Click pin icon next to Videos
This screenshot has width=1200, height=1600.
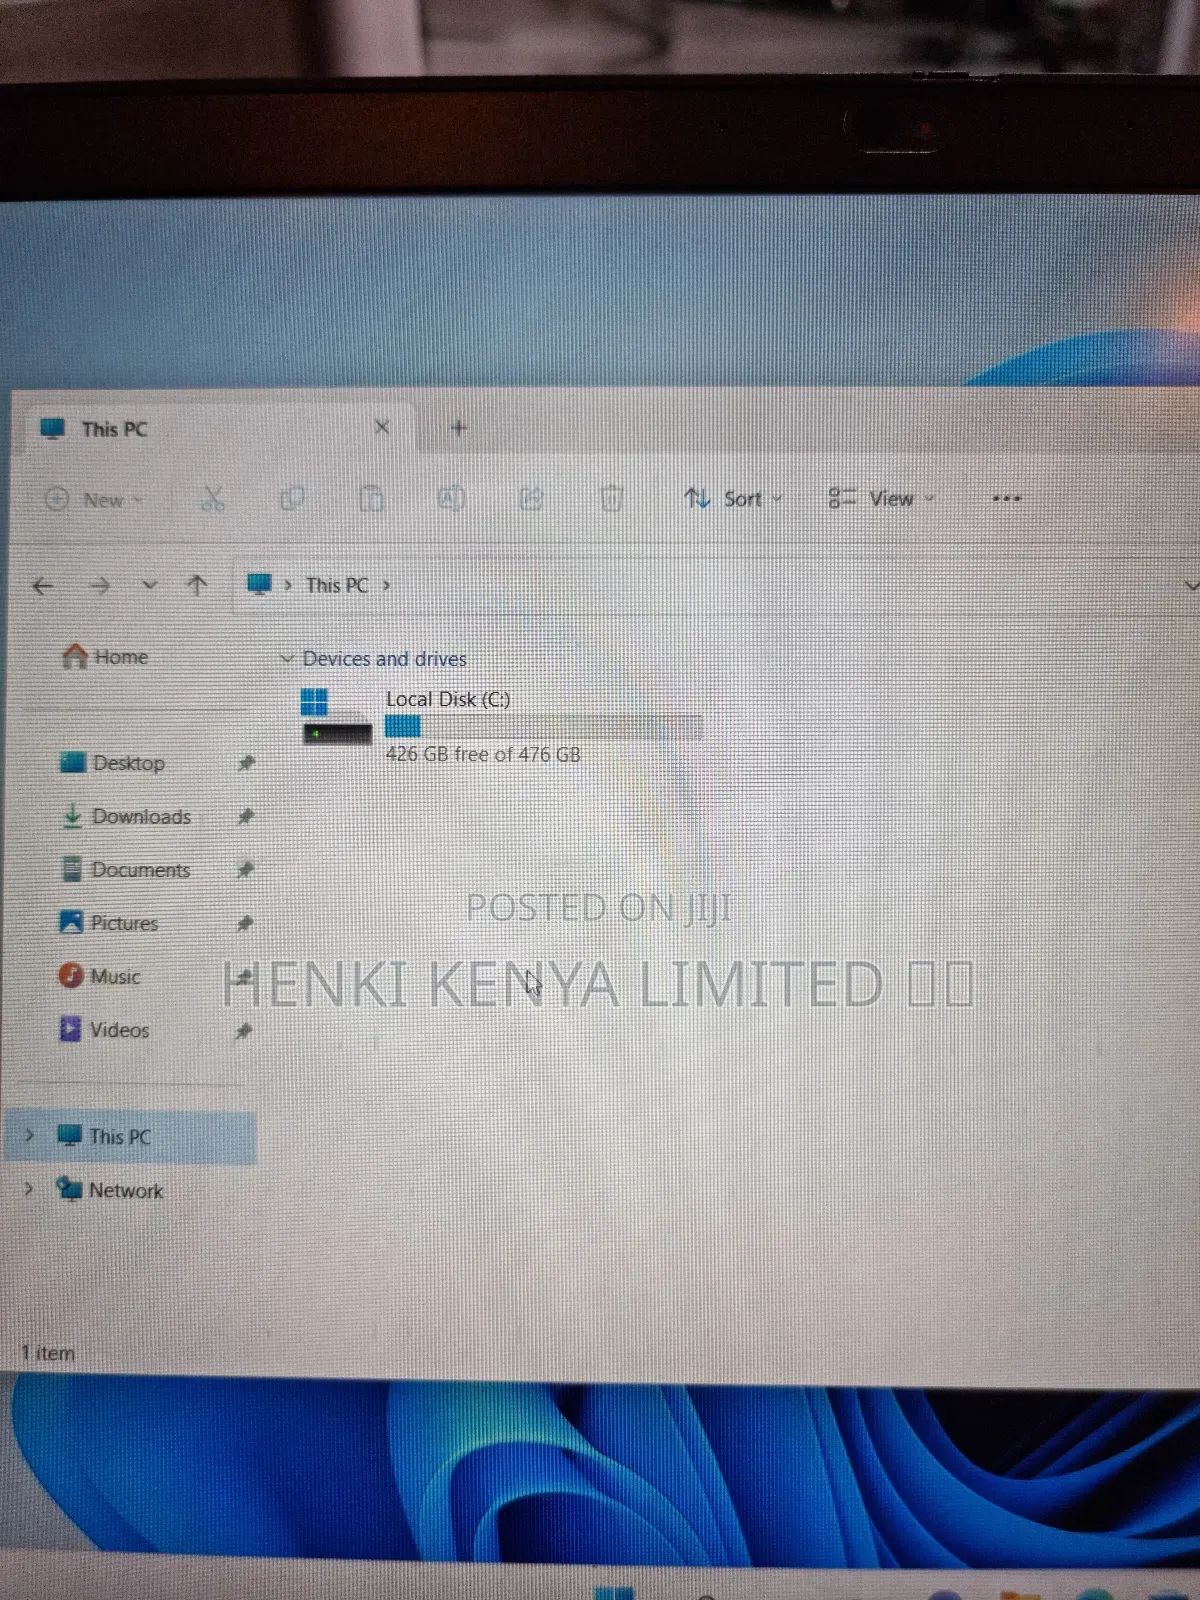coord(243,1030)
